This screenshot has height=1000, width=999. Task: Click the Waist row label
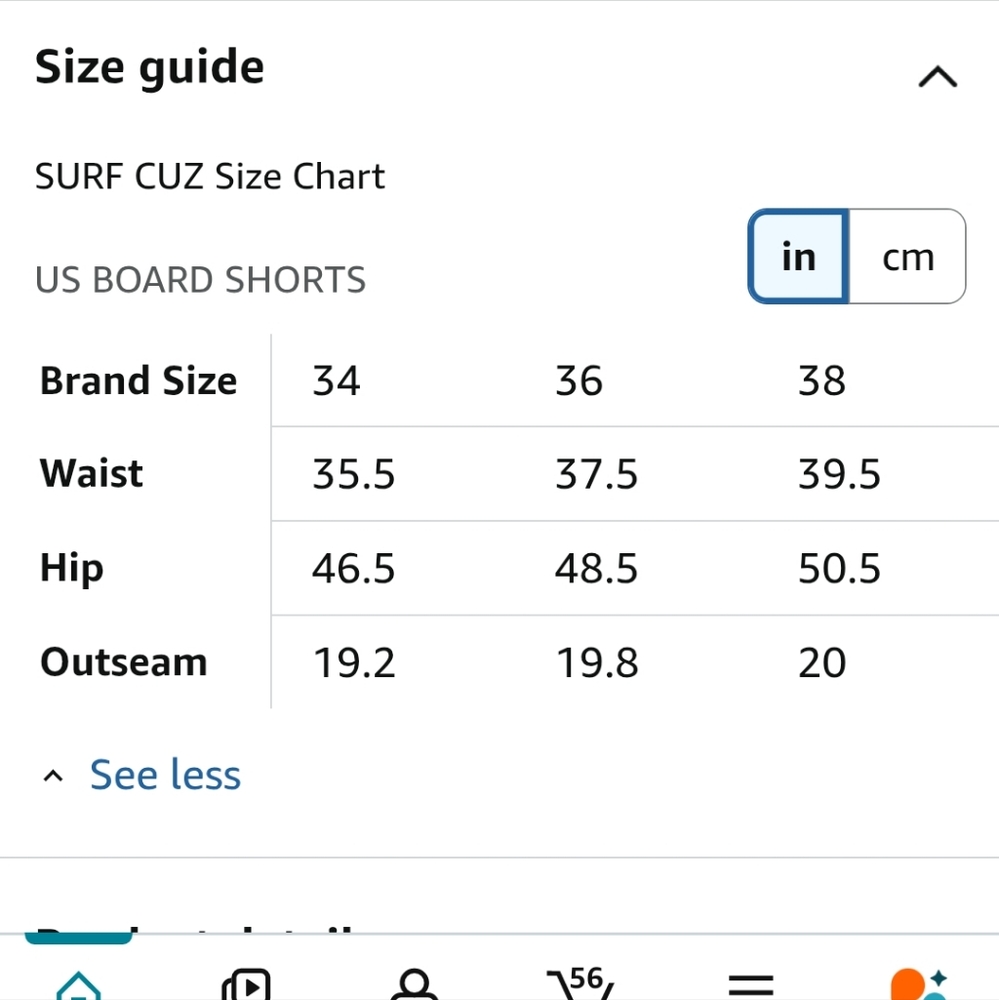[91, 474]
